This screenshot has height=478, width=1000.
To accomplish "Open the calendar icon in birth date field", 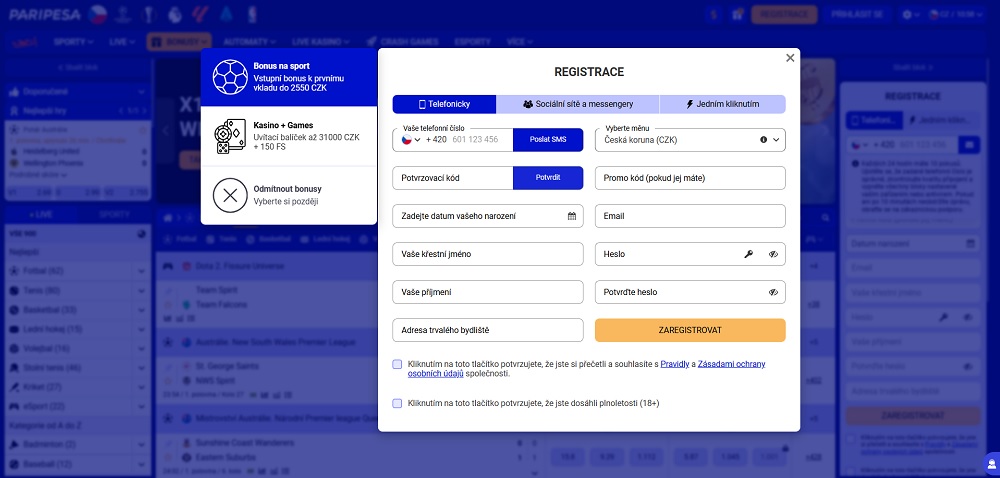I will 572,216.
